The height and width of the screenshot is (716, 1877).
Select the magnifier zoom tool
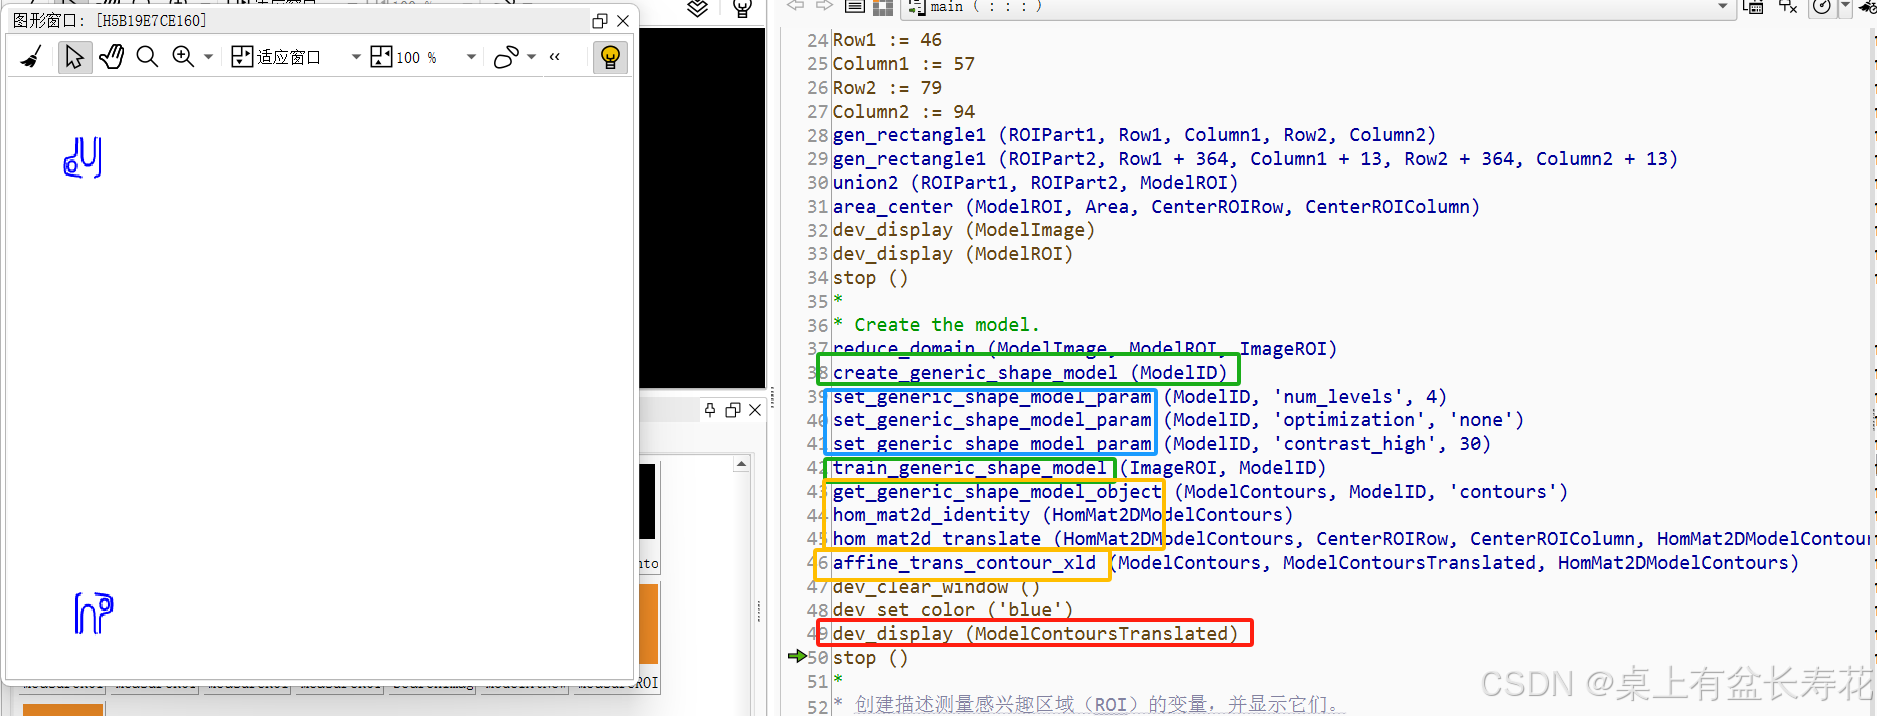click(x=147, y=57)
